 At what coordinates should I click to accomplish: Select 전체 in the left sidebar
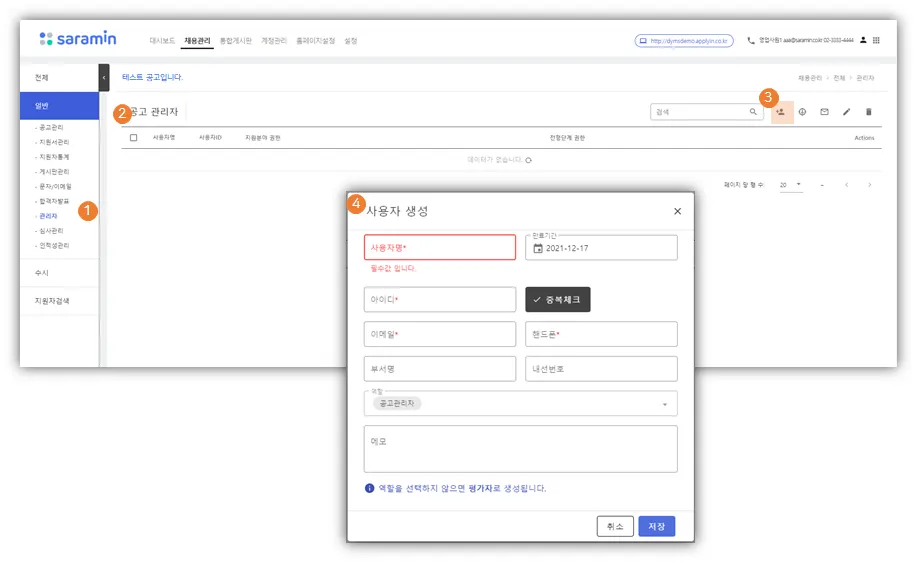[x=59, y=78]
